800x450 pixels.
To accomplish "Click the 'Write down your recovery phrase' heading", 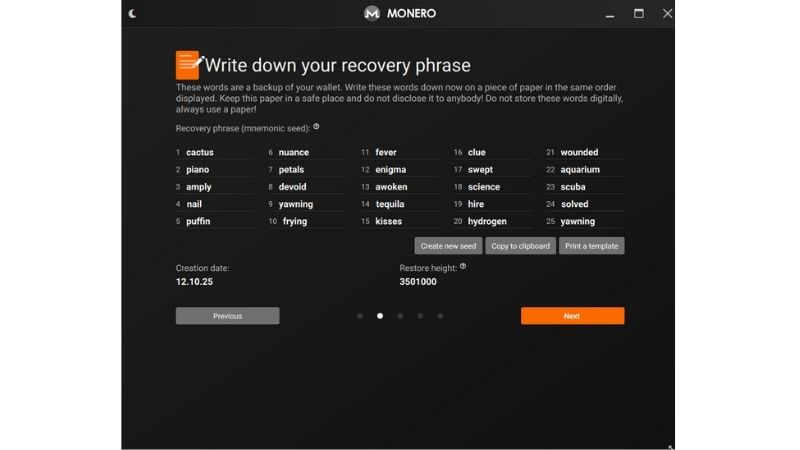I will pos(338,65).
